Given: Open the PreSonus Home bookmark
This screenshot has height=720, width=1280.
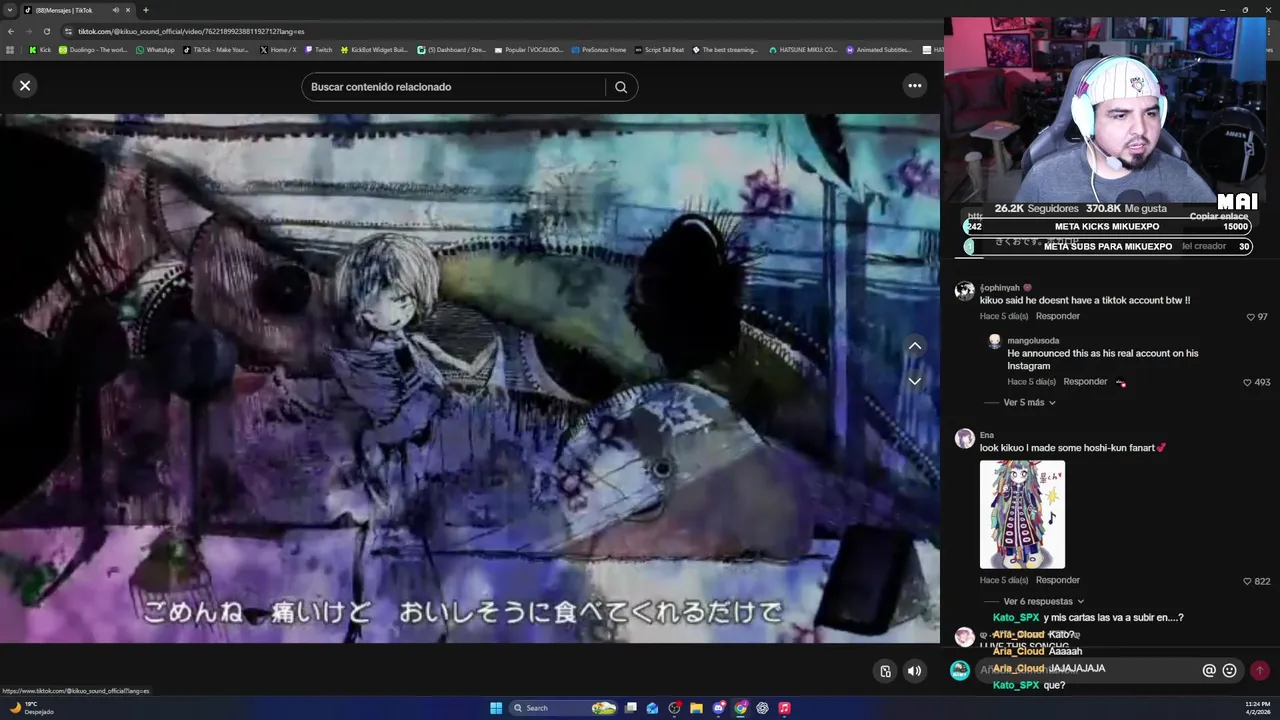Looking at the screenshot, I should 599,49.
